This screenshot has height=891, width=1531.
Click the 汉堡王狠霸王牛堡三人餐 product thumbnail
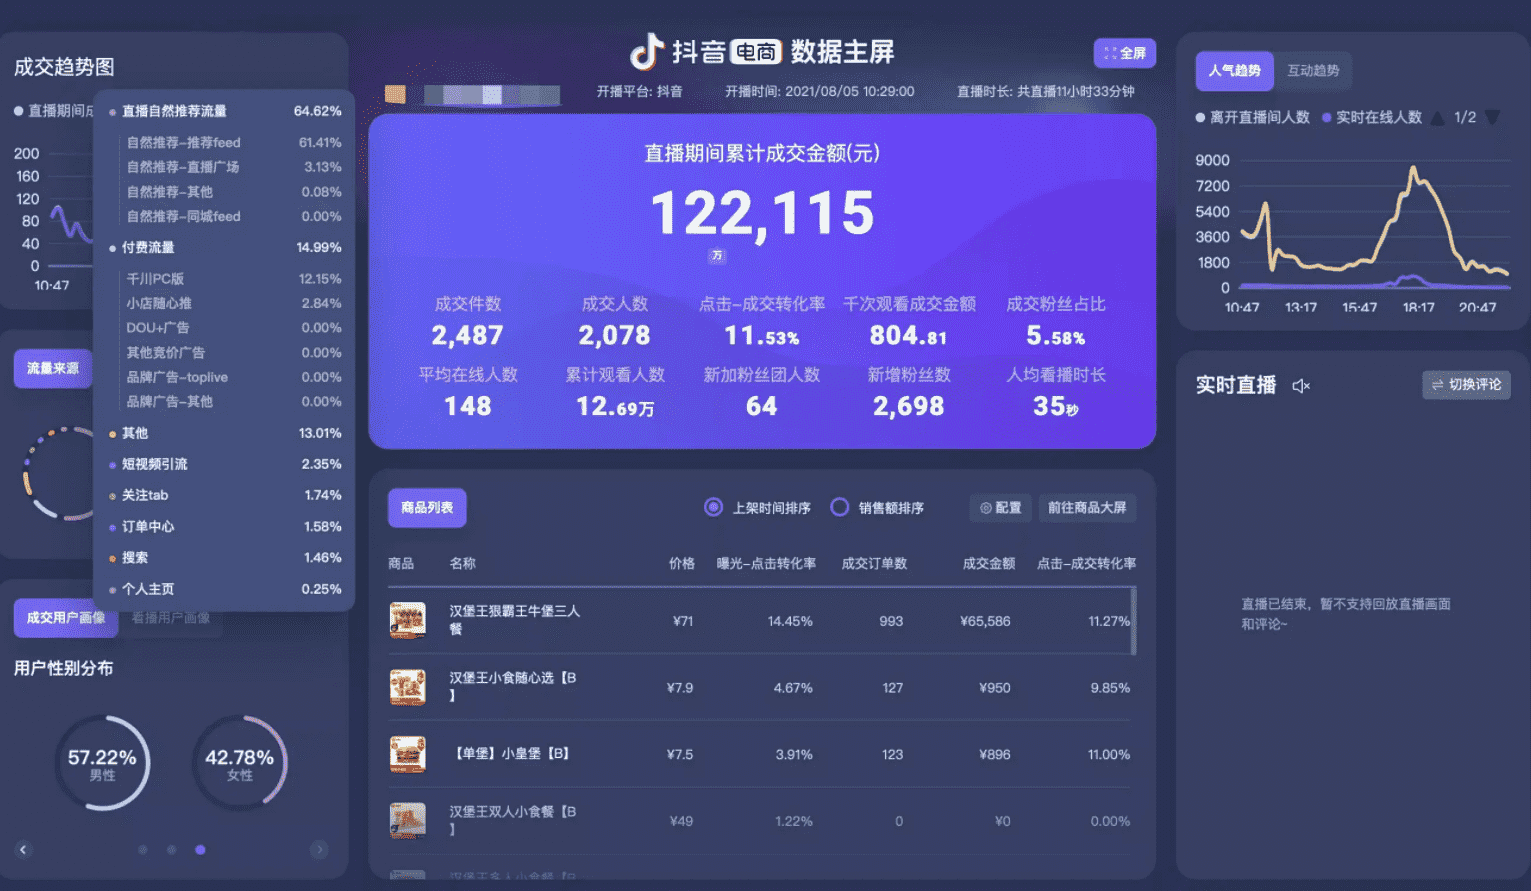coord(407,621)
